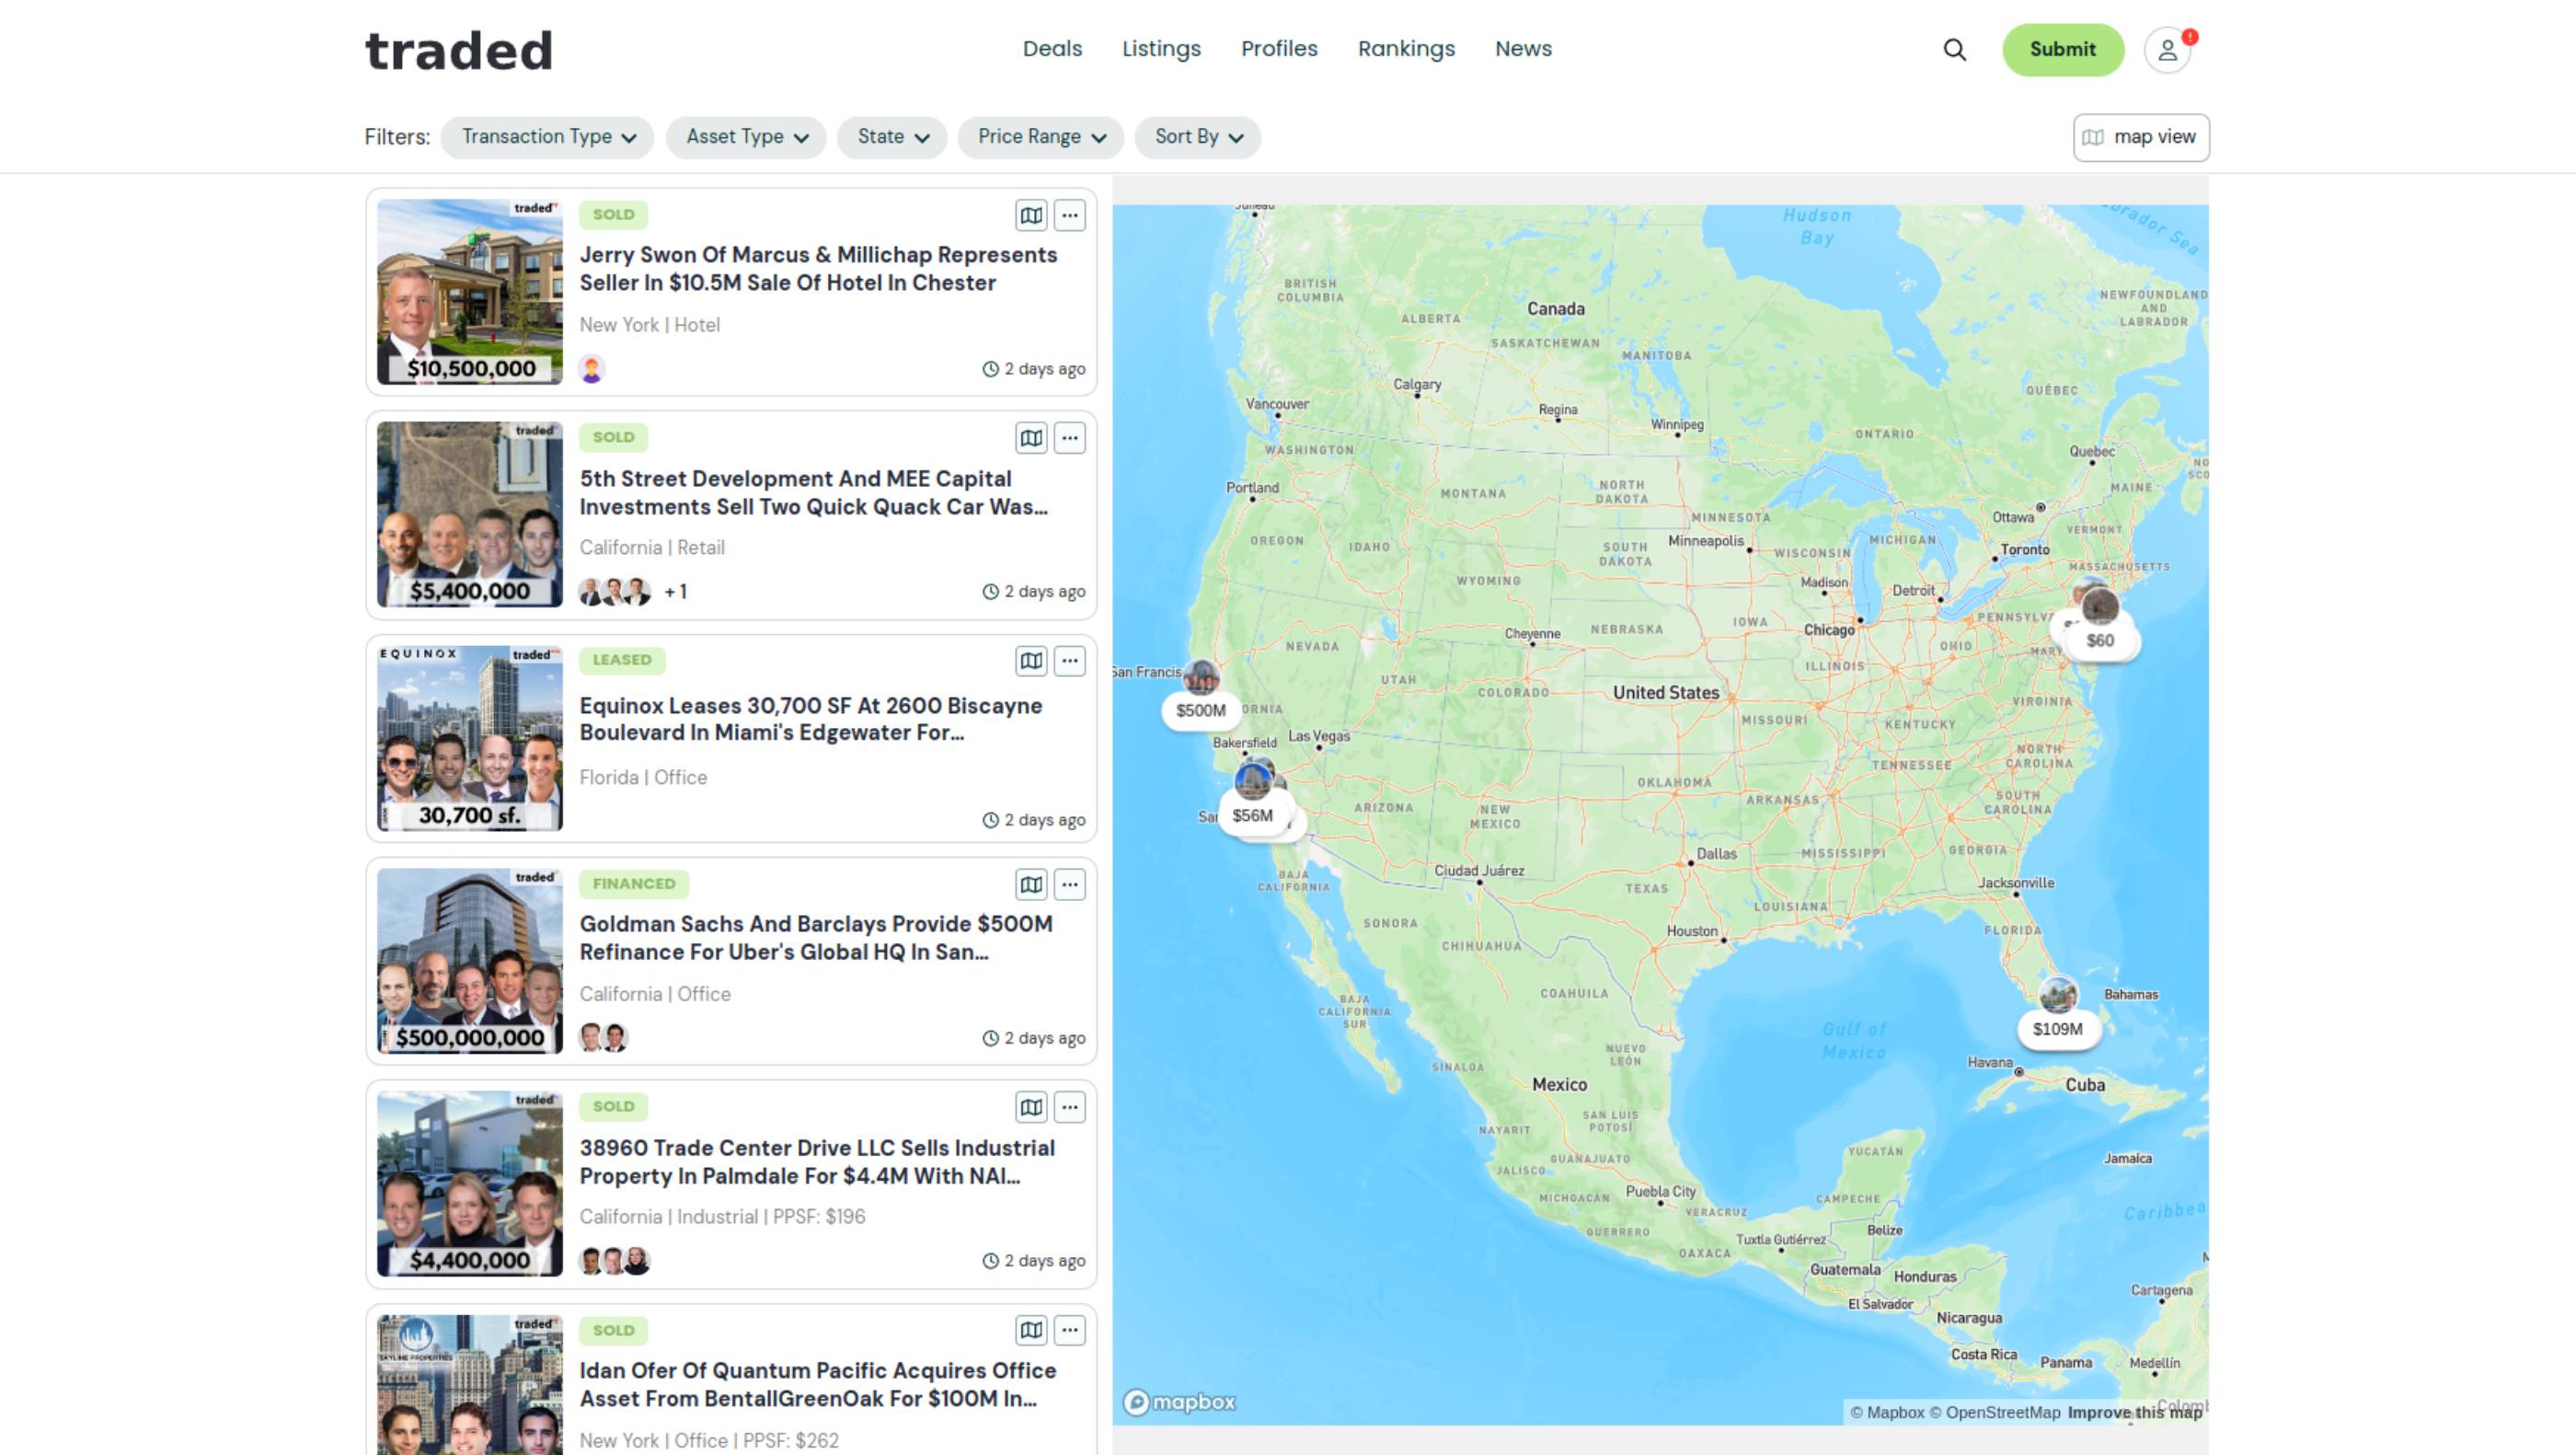This screenshot has width=2576, height=1455.
Task: Click the profile avatar under Jerry Swon deal
Action: tap(592, 369)
